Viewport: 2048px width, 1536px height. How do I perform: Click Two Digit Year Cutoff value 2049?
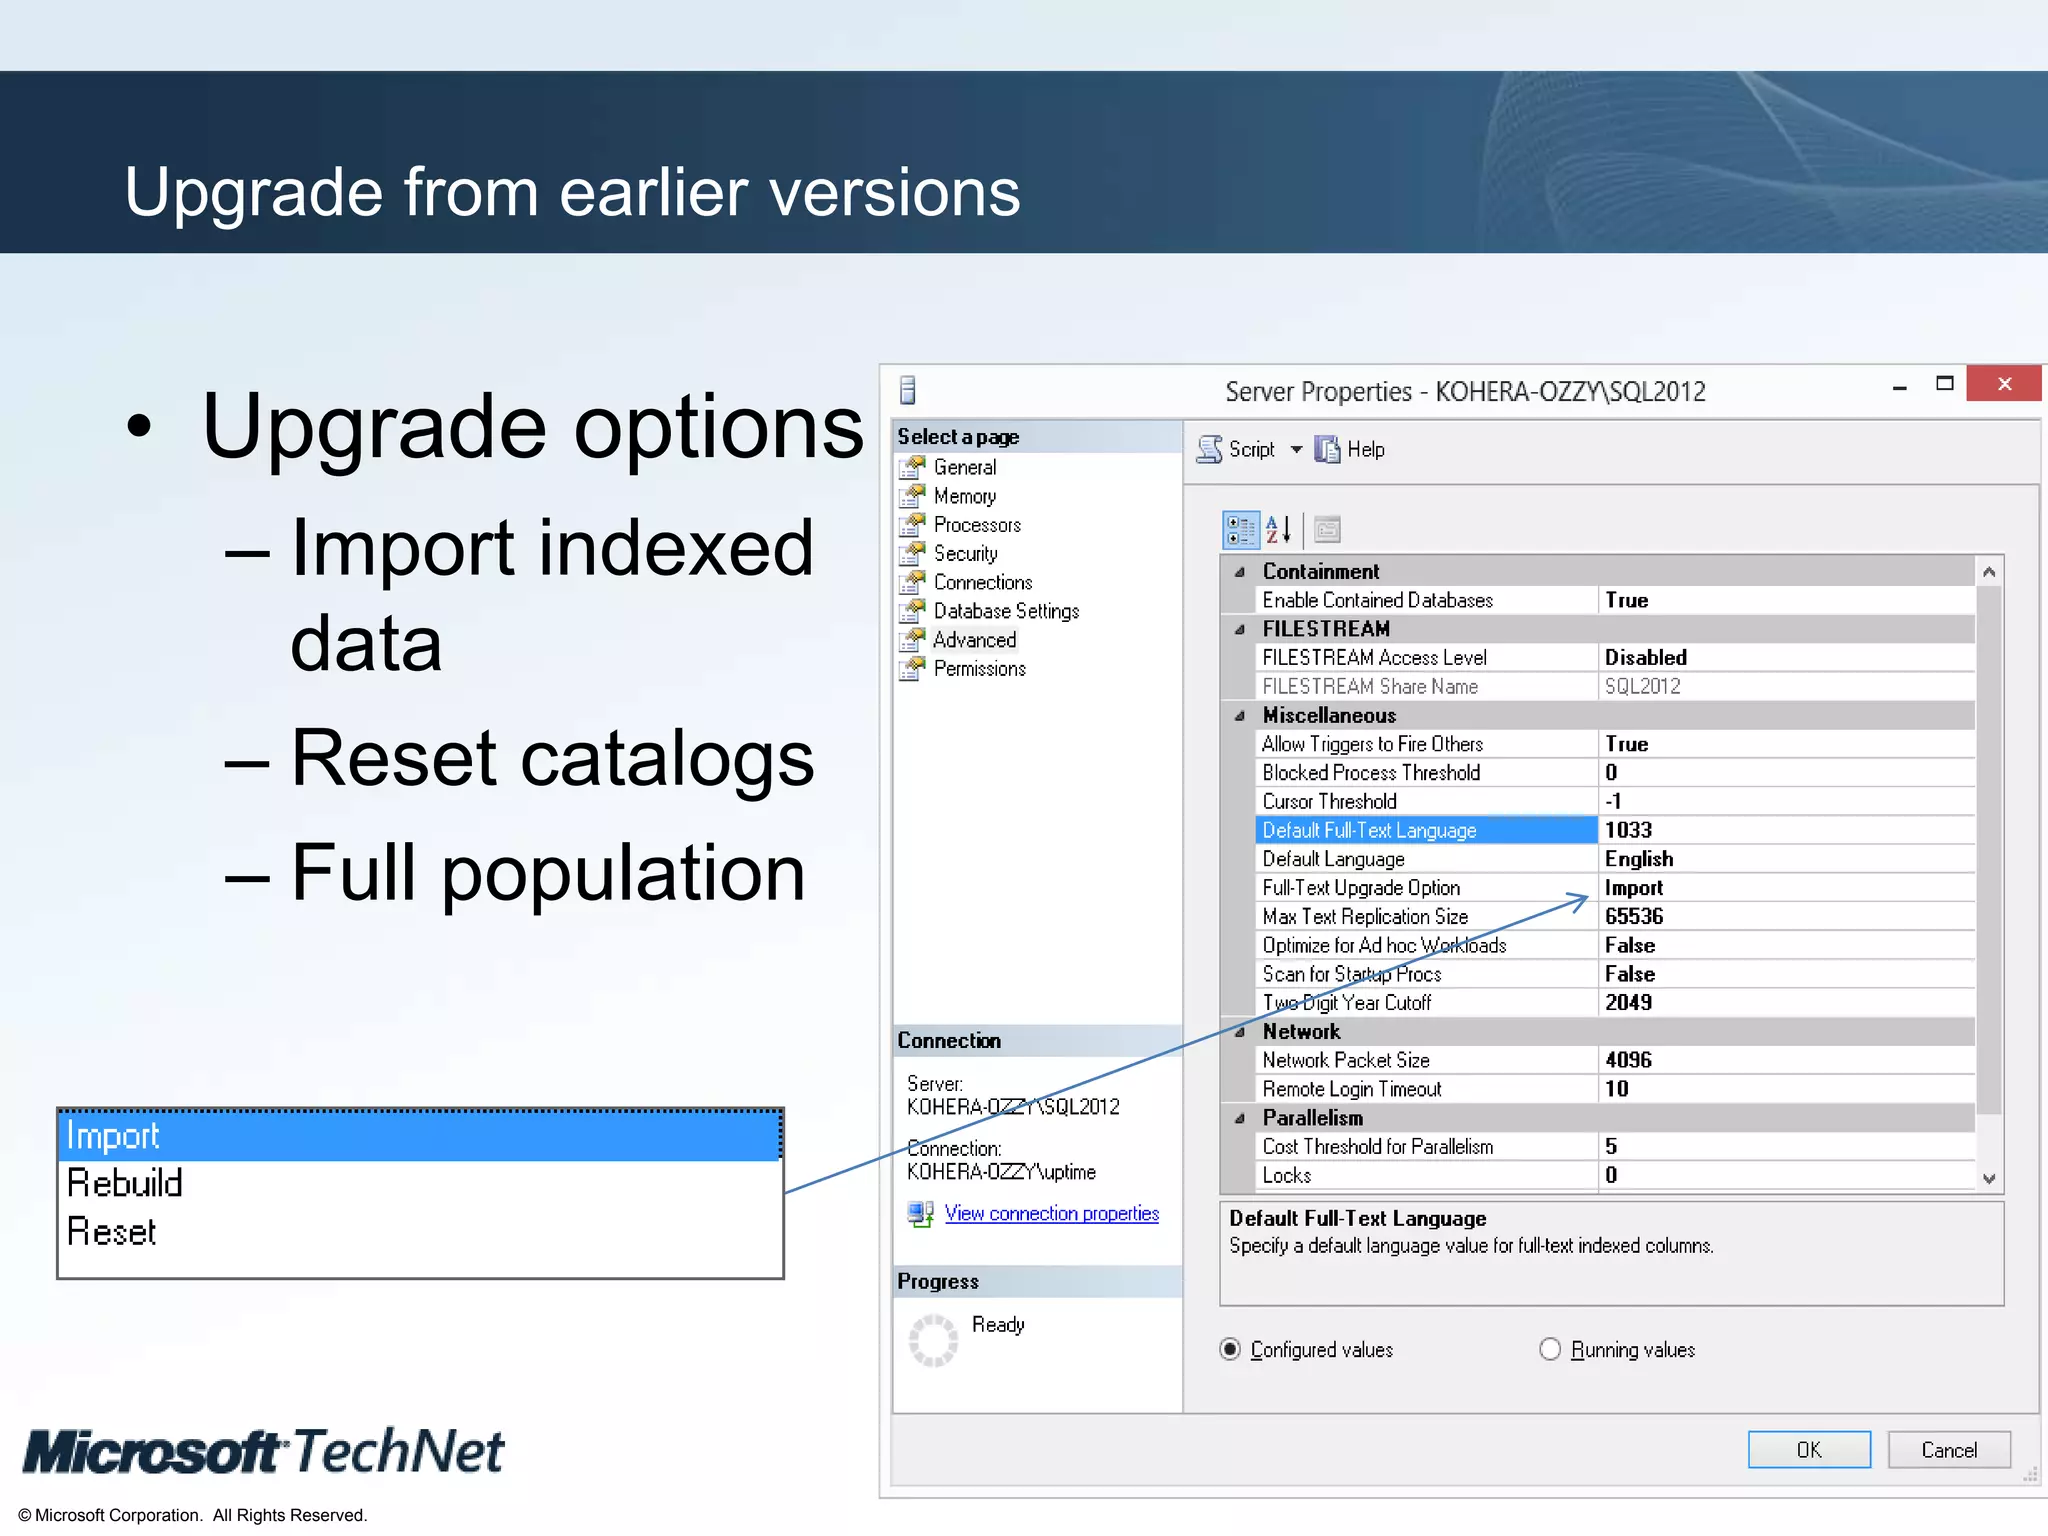coord(1787,1003)
